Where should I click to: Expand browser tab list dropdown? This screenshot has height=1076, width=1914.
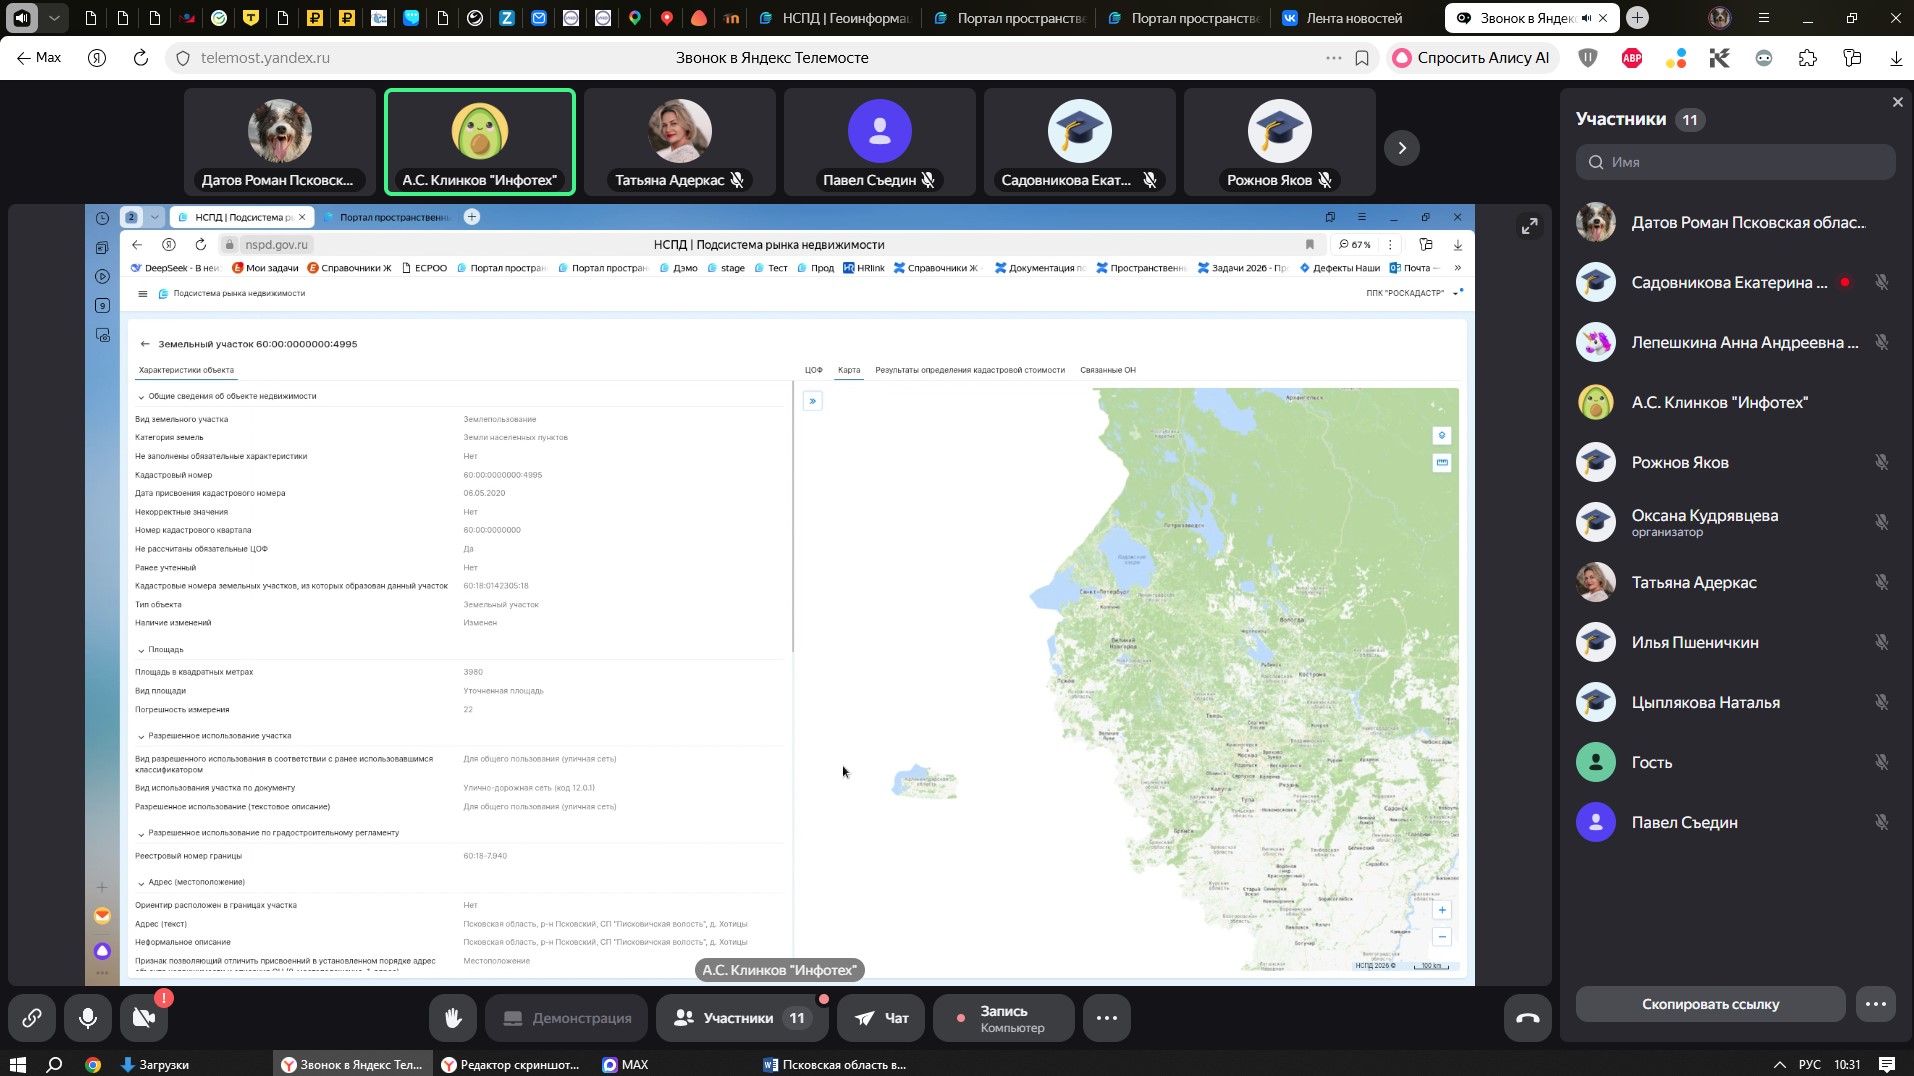coord(54,18)
